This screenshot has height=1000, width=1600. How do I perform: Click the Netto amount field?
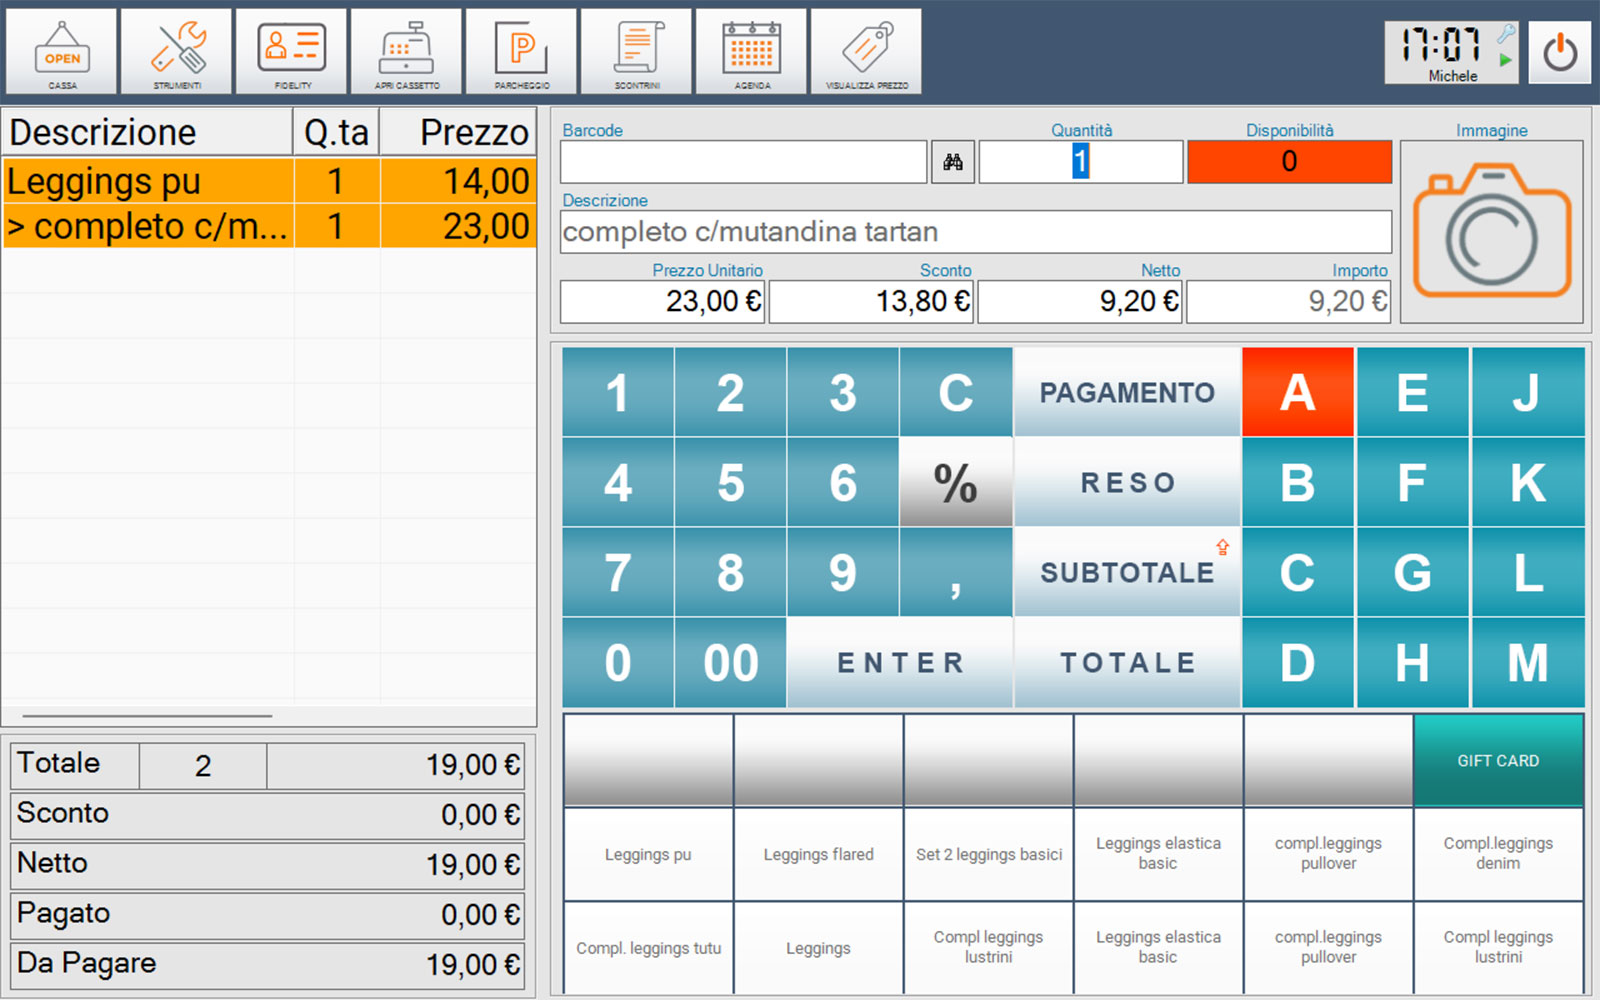[x=1080, y=302]
